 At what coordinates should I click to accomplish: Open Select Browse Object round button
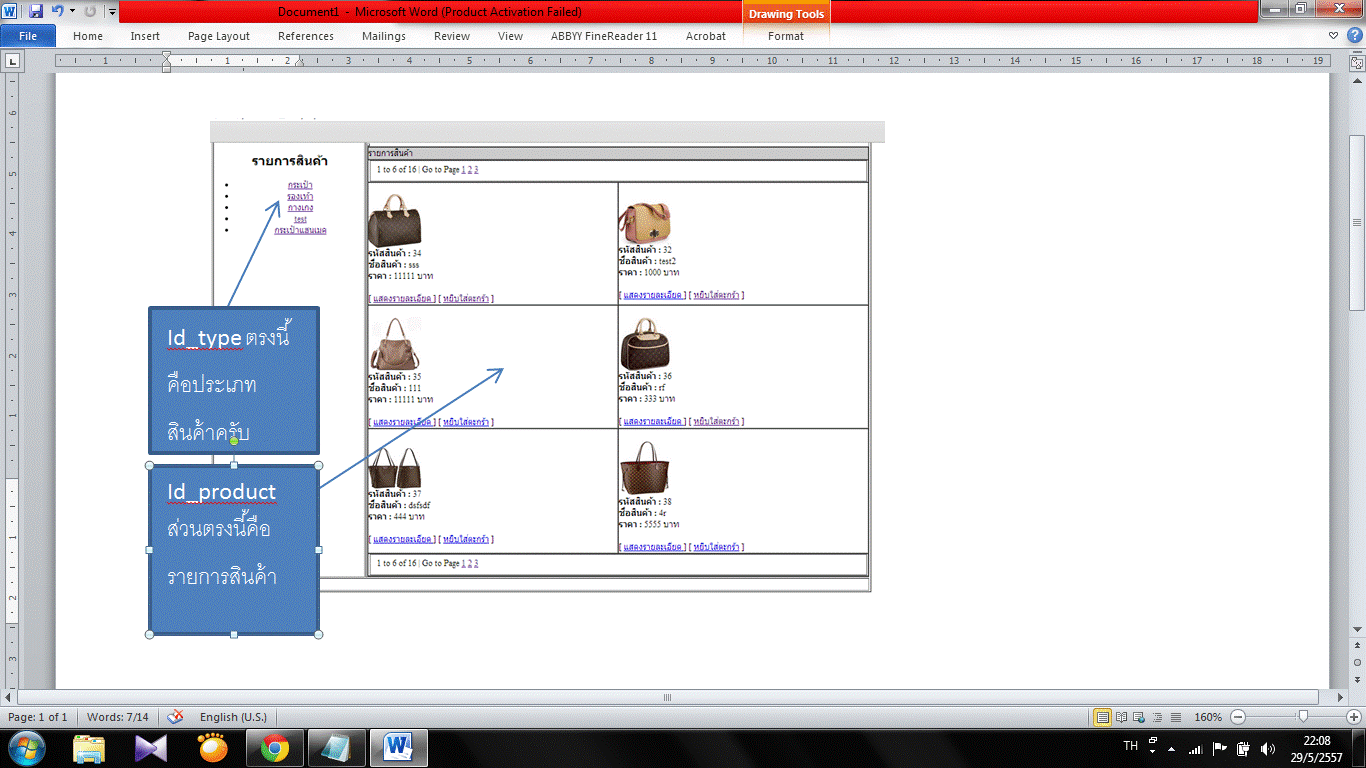[x=1357, y=662]
